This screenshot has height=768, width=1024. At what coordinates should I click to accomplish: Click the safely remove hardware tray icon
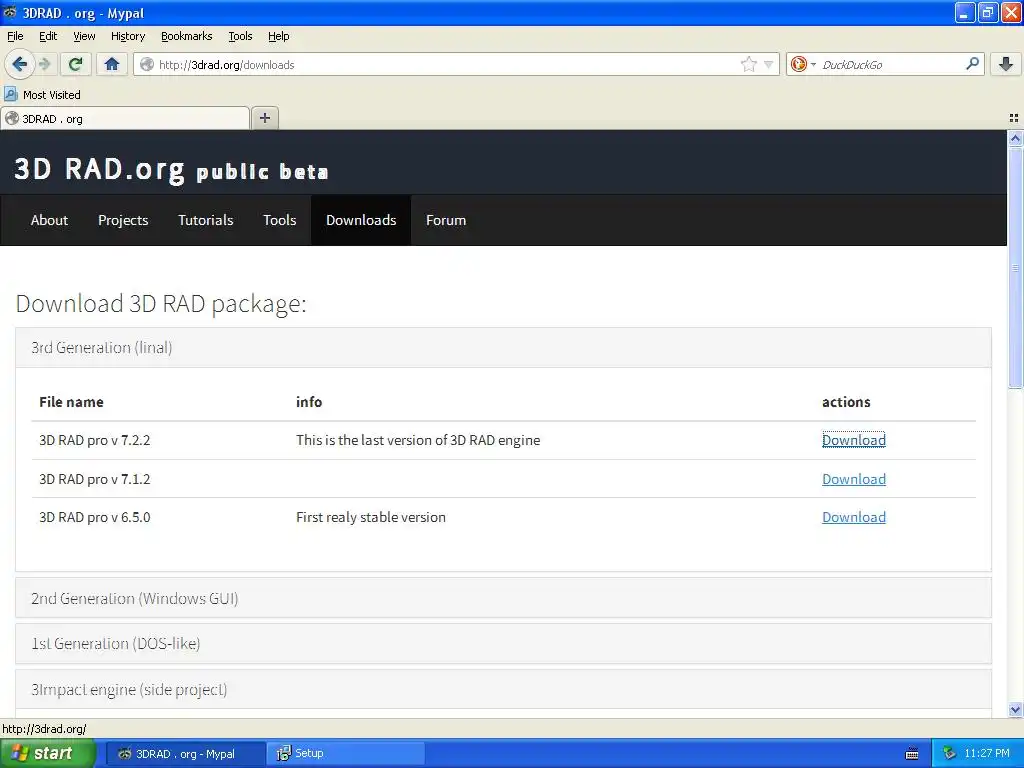pyautogui.click(x=949, y=753)
